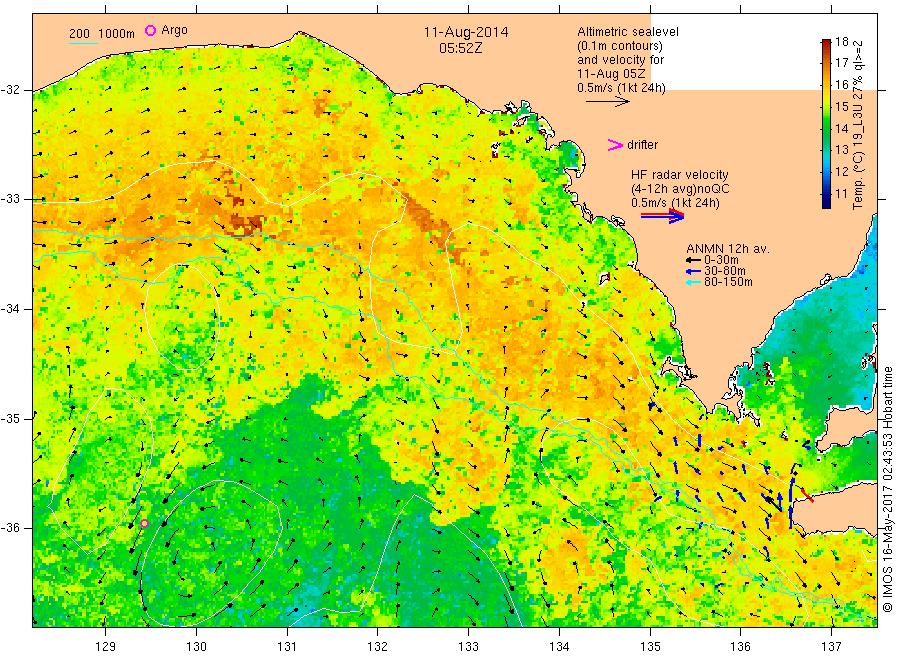The image size is (900, 660).
Task: Click colorbar value 11
Action: pyautogui.click(x=841, y=193)
